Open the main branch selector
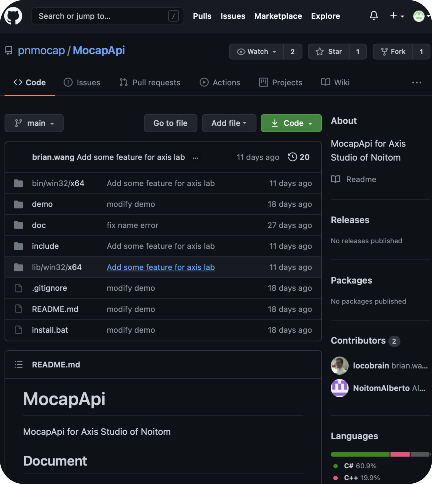The image size is (432, 484). [34, 123]
